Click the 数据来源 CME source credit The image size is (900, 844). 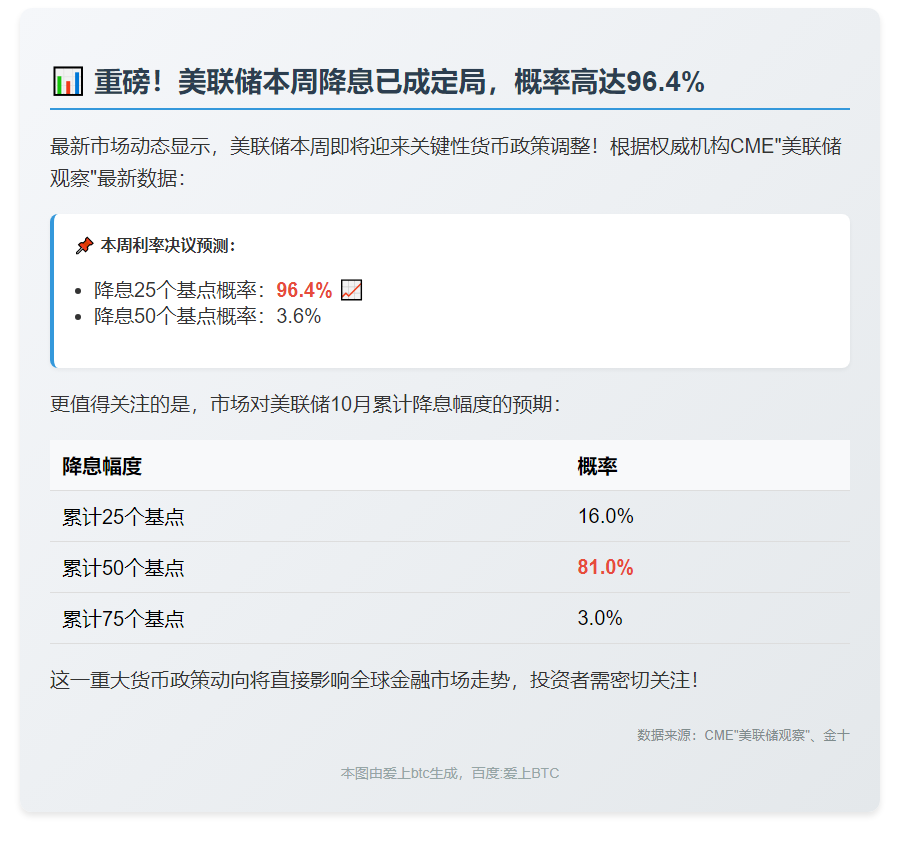[x=743, y=735]
